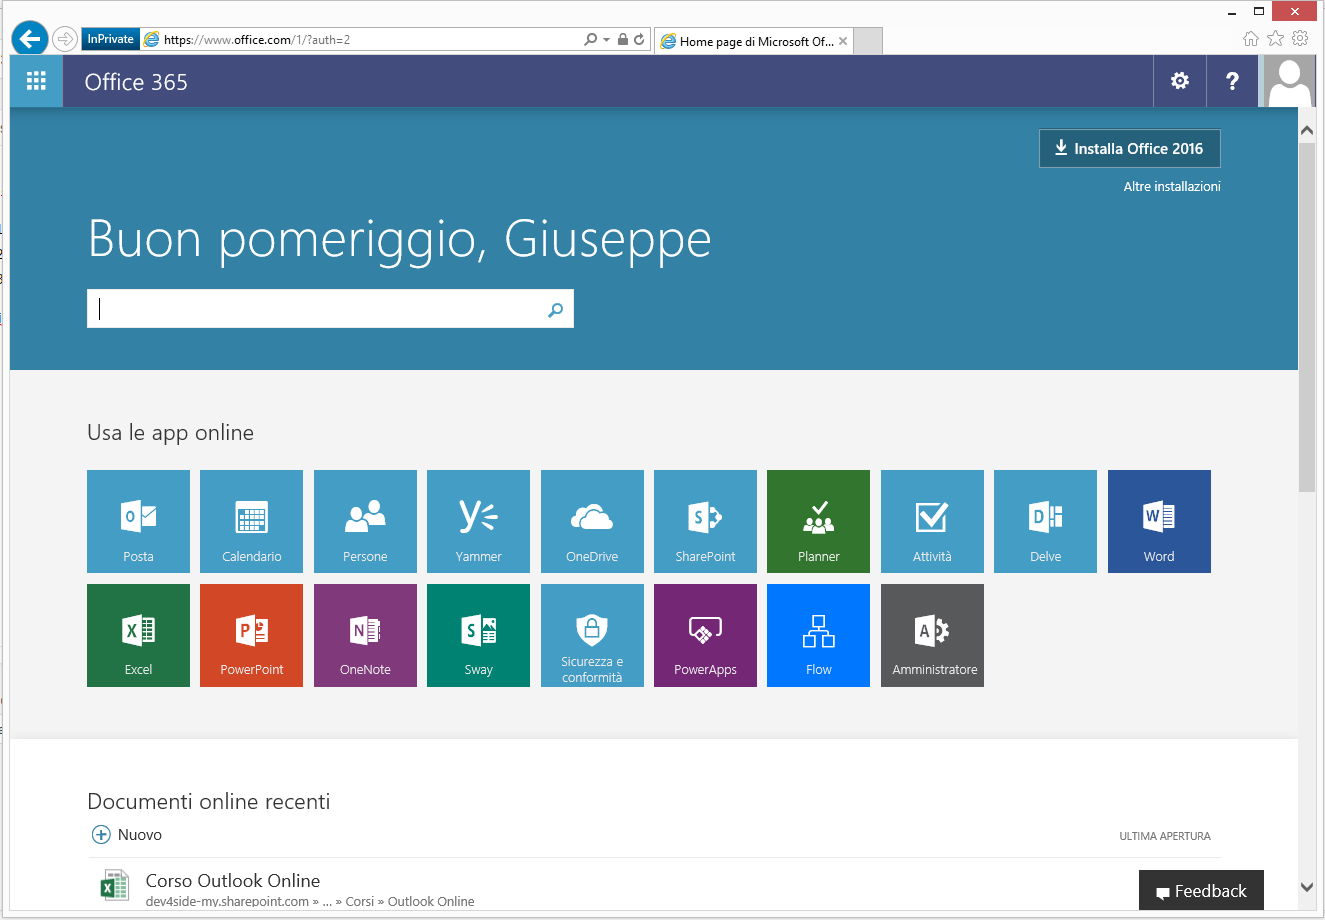Open the app launcher waffle menu

[36, 81]
